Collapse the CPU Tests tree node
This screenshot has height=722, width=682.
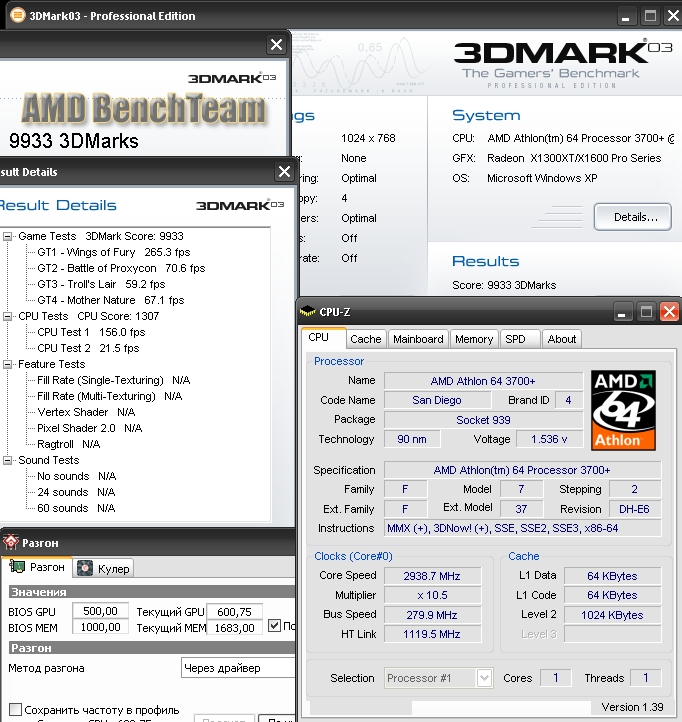7,316
